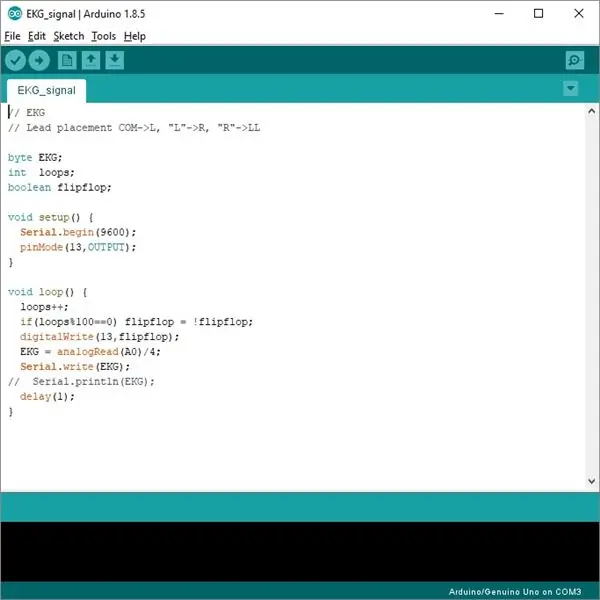Click the editor scrollbar up arrow
Viewport: 600px width, 600px height.
coord(592,111)
